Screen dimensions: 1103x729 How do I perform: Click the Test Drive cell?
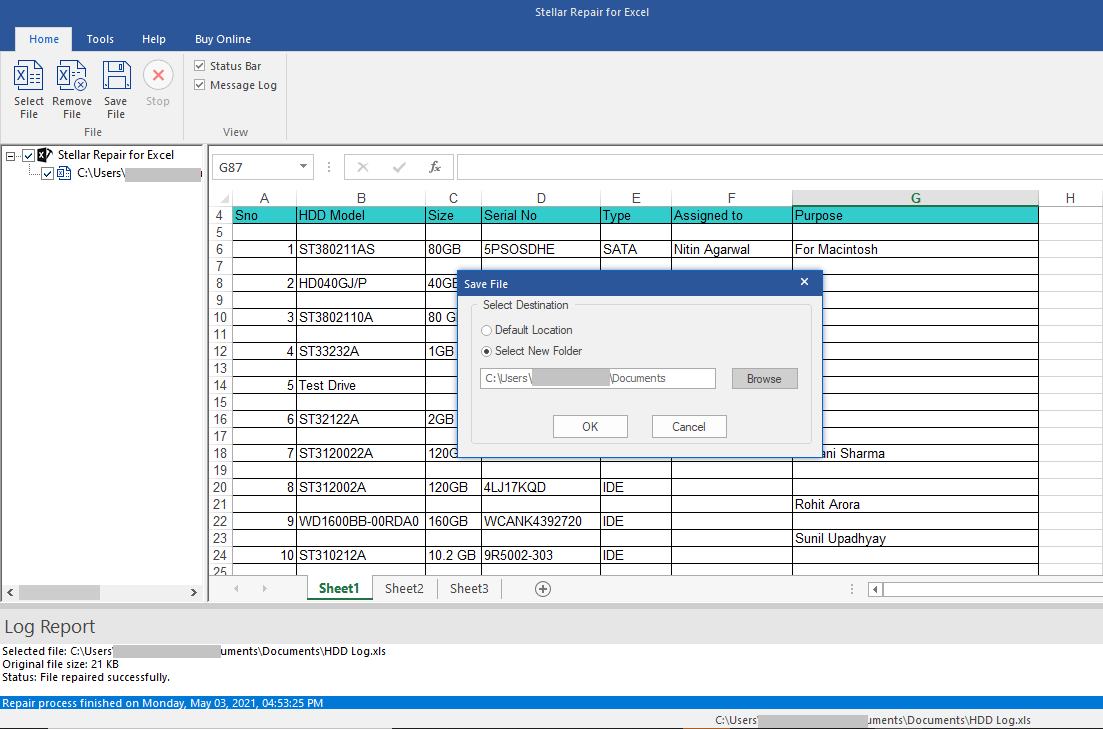(361, 386)
